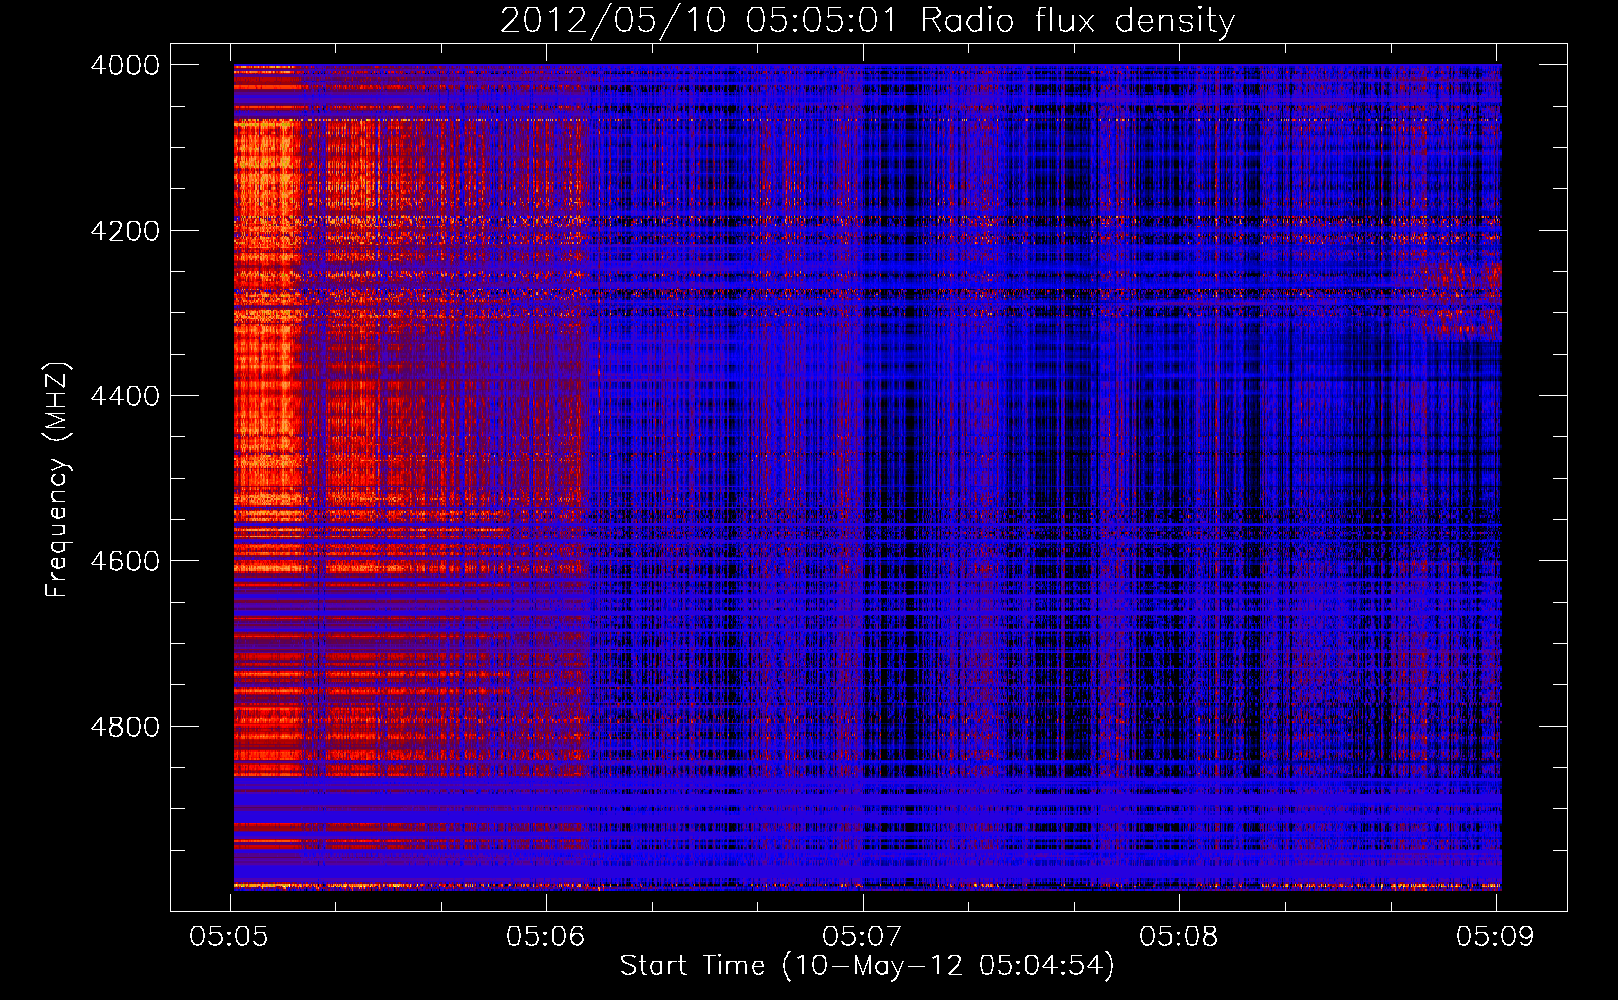This screenshot has height=1000, width=1618.
Task: Click the 05:07 time tick label
Action: point(861,936)
